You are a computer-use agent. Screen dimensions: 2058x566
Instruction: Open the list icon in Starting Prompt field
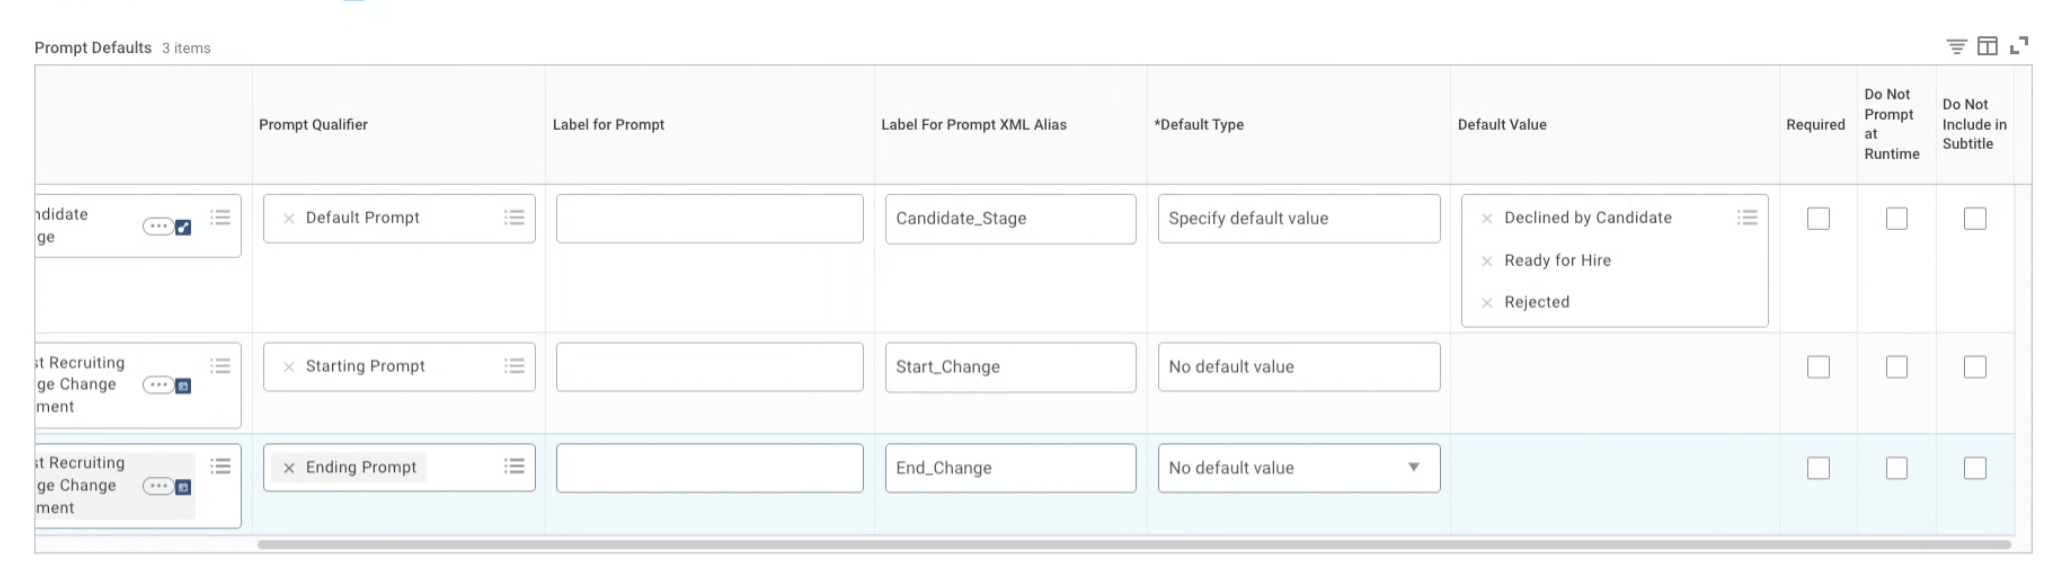tap(514, 366)
